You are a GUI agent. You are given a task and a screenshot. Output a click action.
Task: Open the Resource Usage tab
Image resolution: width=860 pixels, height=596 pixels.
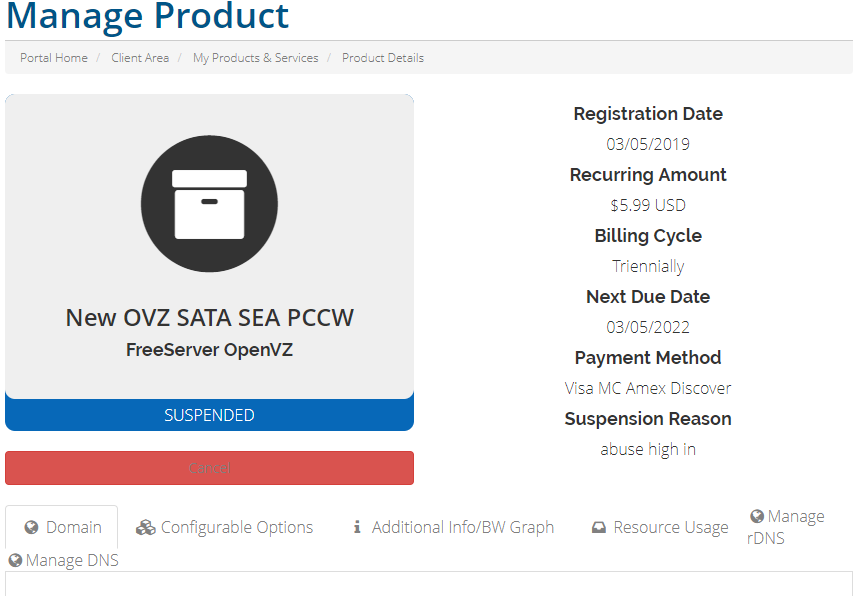pyautogui.click(x=670, y=527)
